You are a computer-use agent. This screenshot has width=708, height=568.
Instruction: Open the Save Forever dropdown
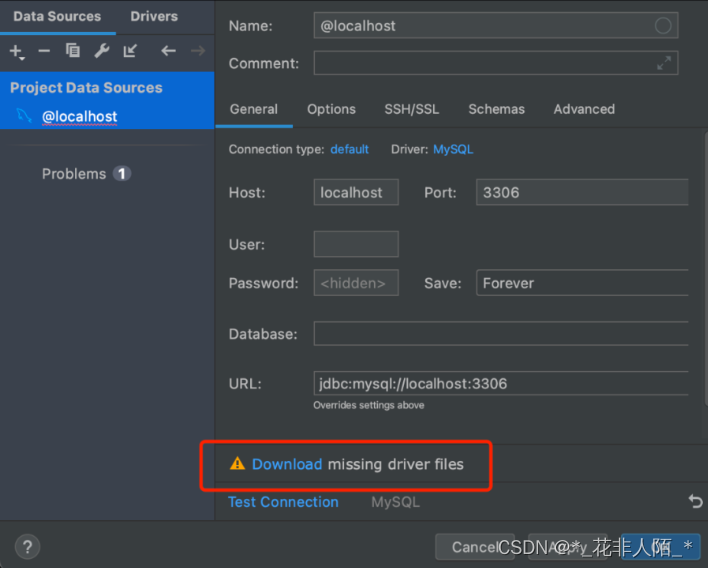[582, 283]
